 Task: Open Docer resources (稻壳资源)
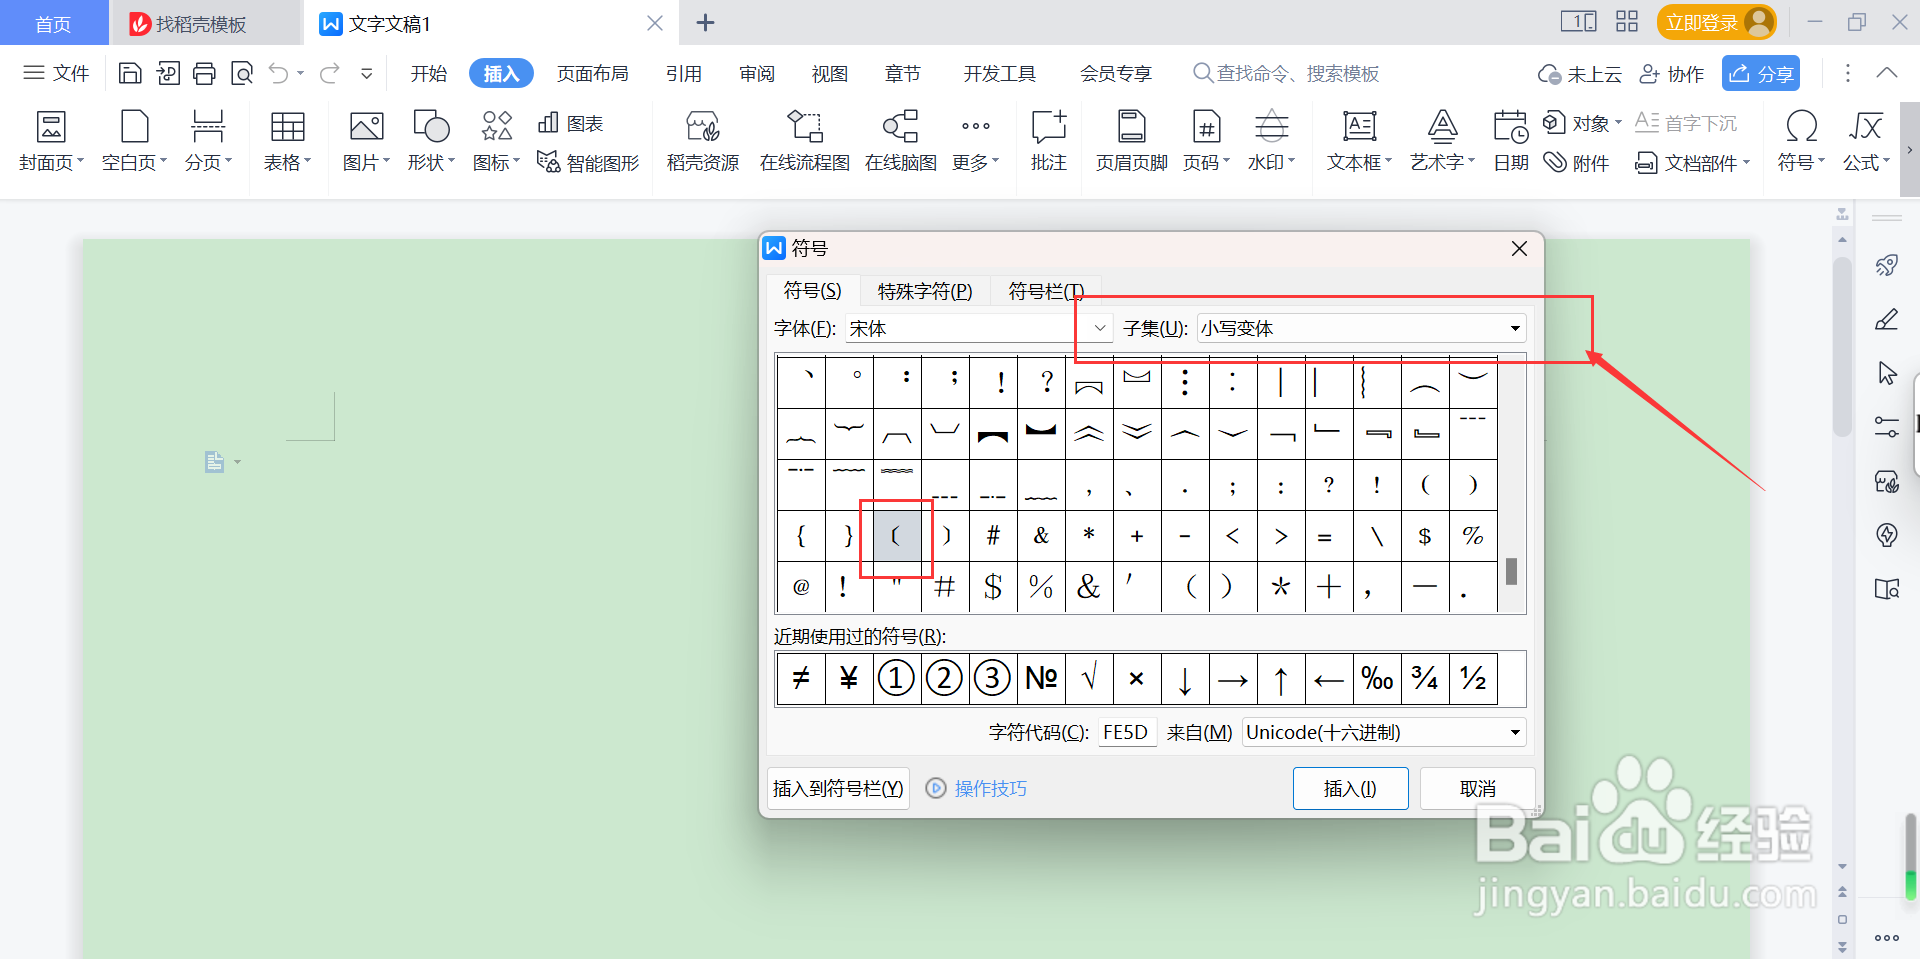tap(703, 140)
